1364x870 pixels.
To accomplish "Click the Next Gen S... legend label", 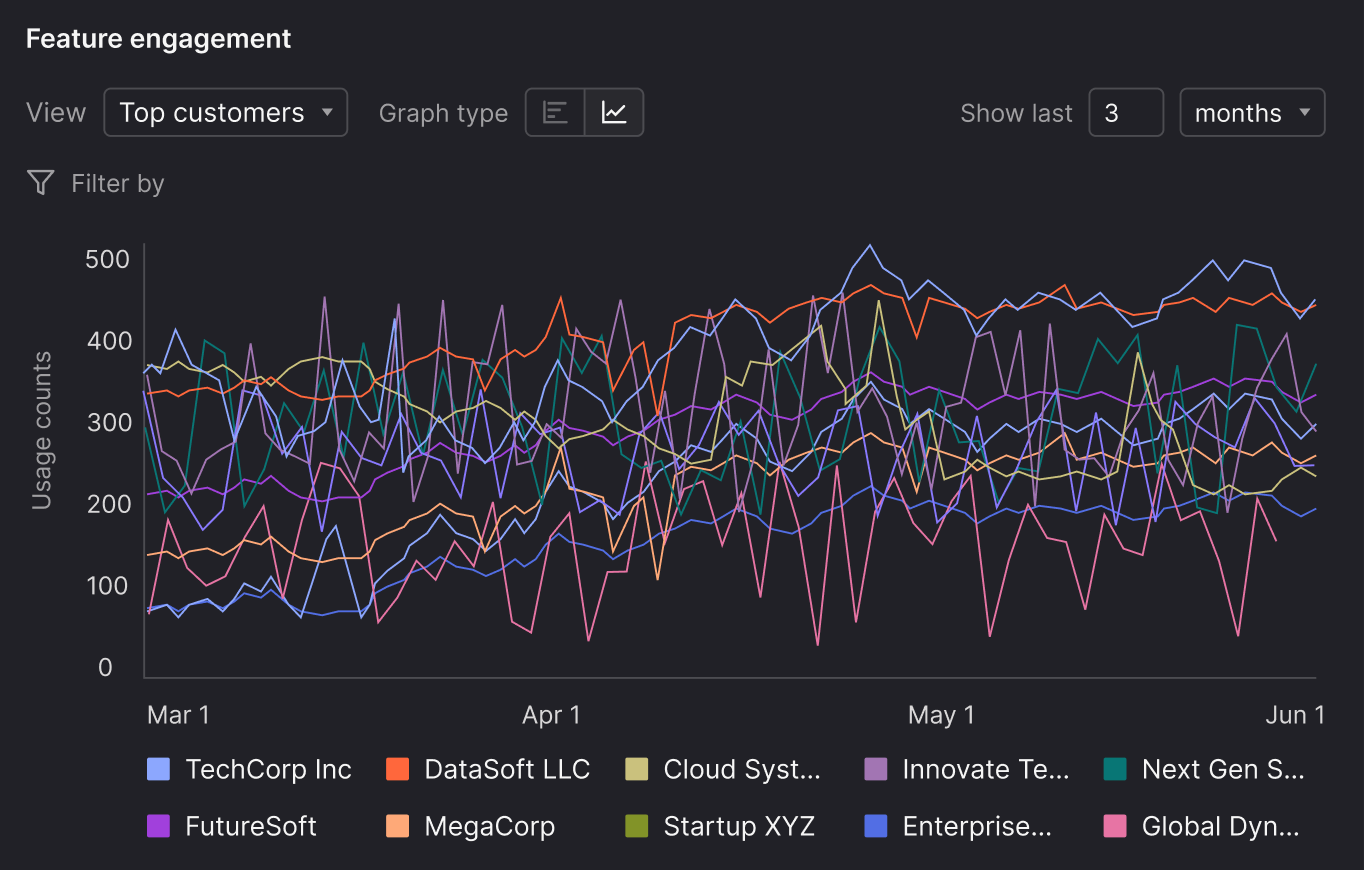I will tap(1223, 769).
